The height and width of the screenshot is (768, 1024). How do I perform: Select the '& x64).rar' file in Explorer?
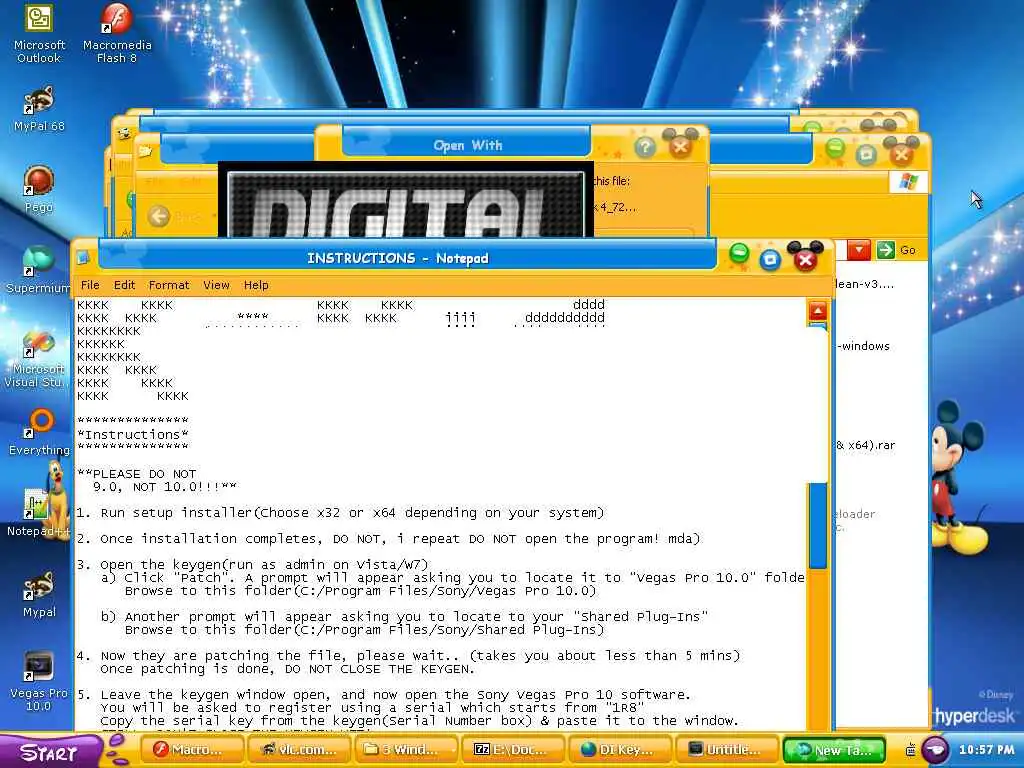coord(865,445)
